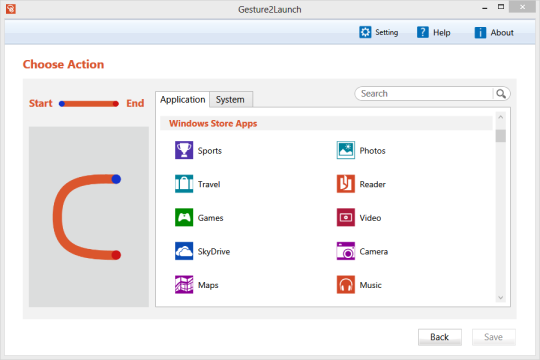The height and width of the screenshot is (360, 540).
Task: Pick the Reader app icon
Action: pyautogui.click(x=346, y=184)
